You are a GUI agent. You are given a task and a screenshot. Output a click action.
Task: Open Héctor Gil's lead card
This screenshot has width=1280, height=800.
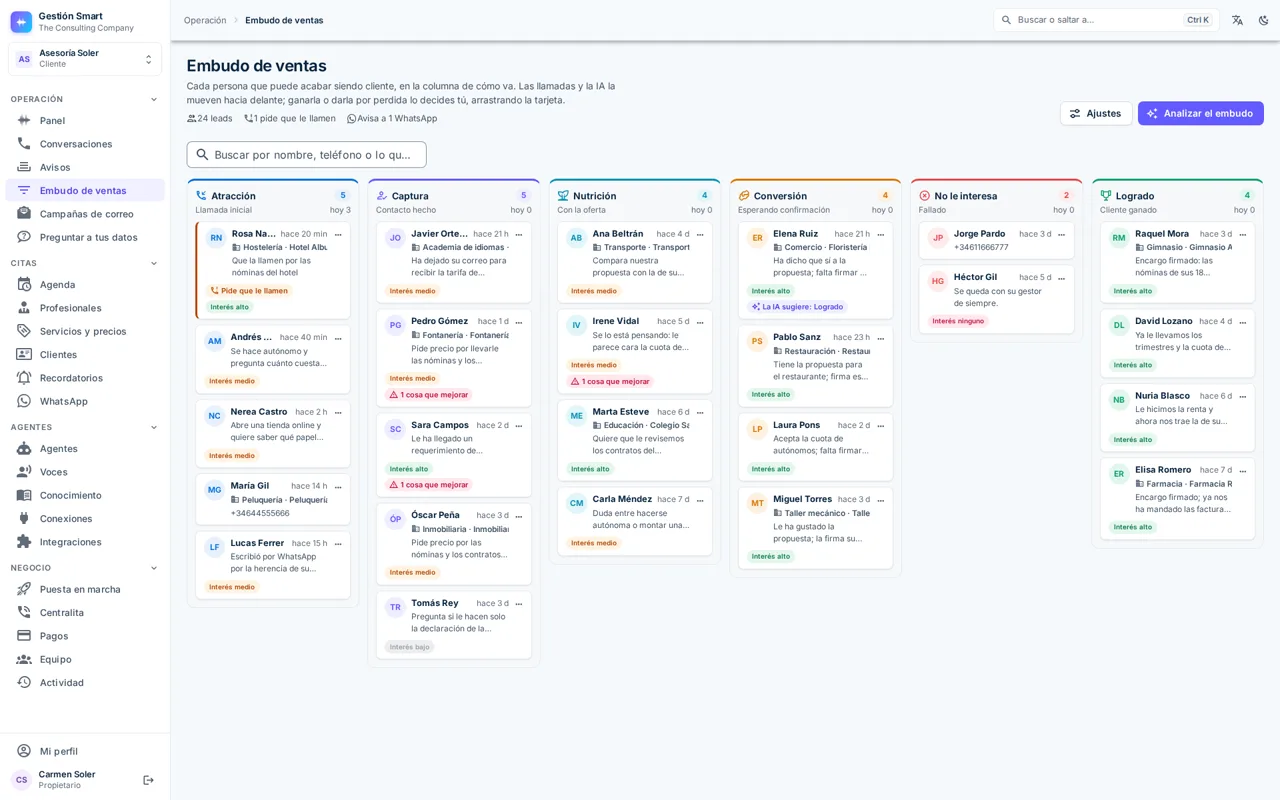[x=996, y=299]
